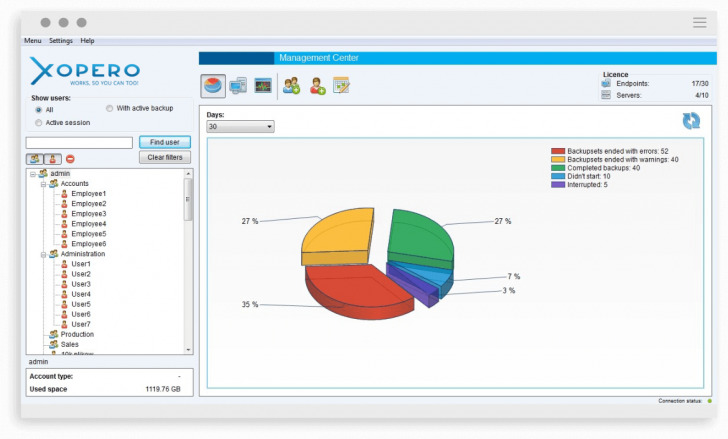728x439 pixels.
Task: Refresh the chart with the blue arrows icon
Action: [691, 121]
